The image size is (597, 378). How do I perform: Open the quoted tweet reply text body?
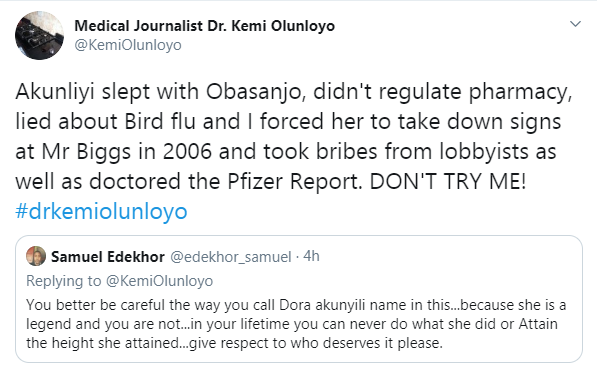[x=296, y=324]
